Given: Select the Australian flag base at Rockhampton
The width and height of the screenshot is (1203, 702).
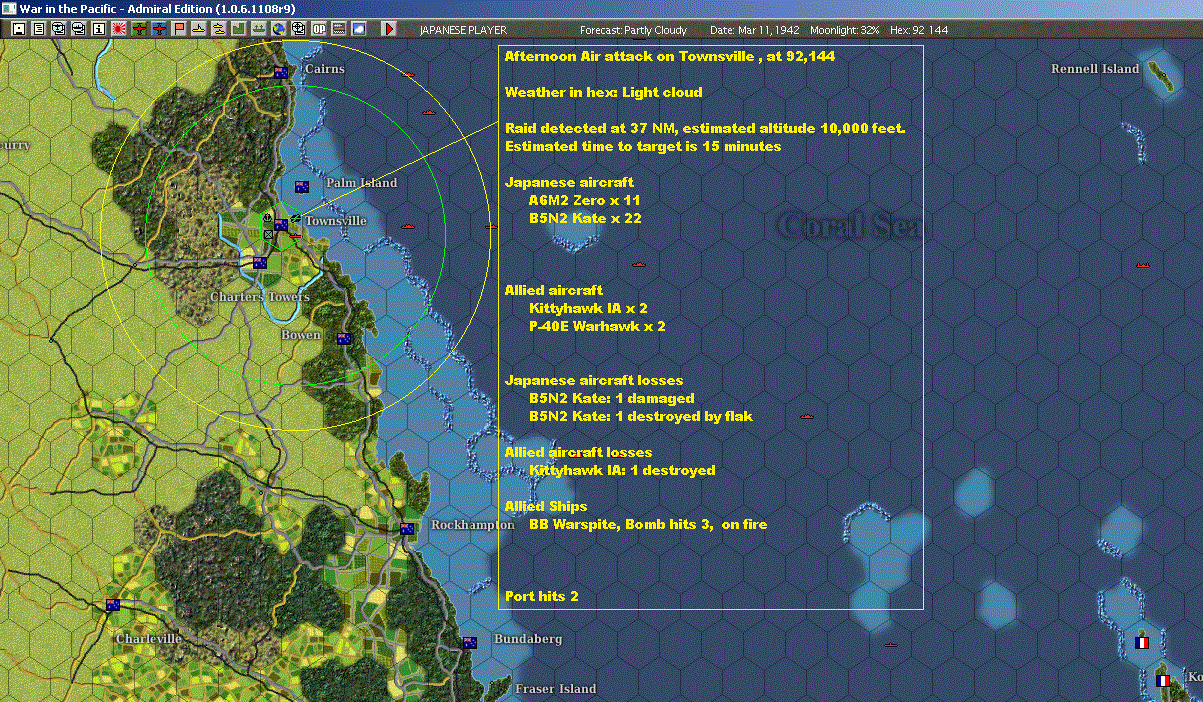Looking at the screenshot, I should point(407,528).
